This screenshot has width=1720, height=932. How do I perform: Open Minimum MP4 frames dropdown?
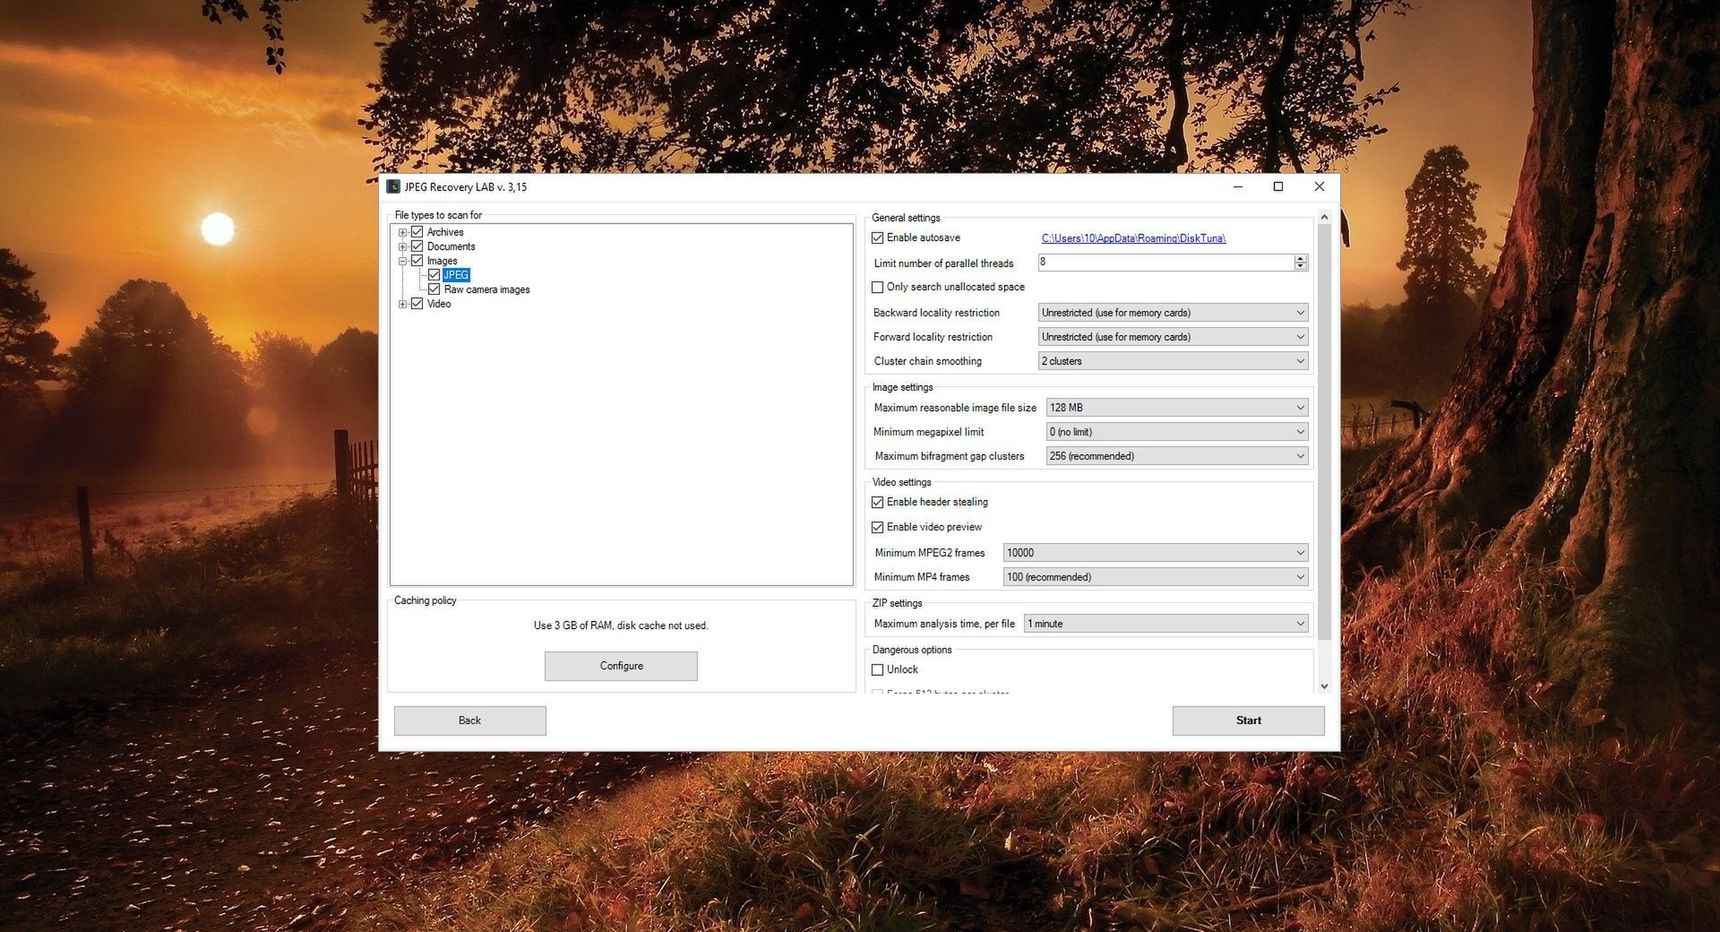pyautogui.click(x=1156, y=577)
